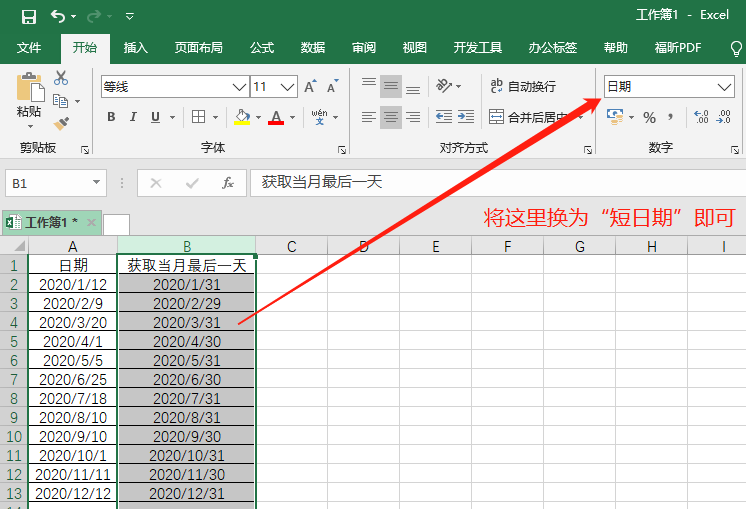Open the 等线 font name dropdown
This screenshot has height=509, width=746.
(239, 87)
